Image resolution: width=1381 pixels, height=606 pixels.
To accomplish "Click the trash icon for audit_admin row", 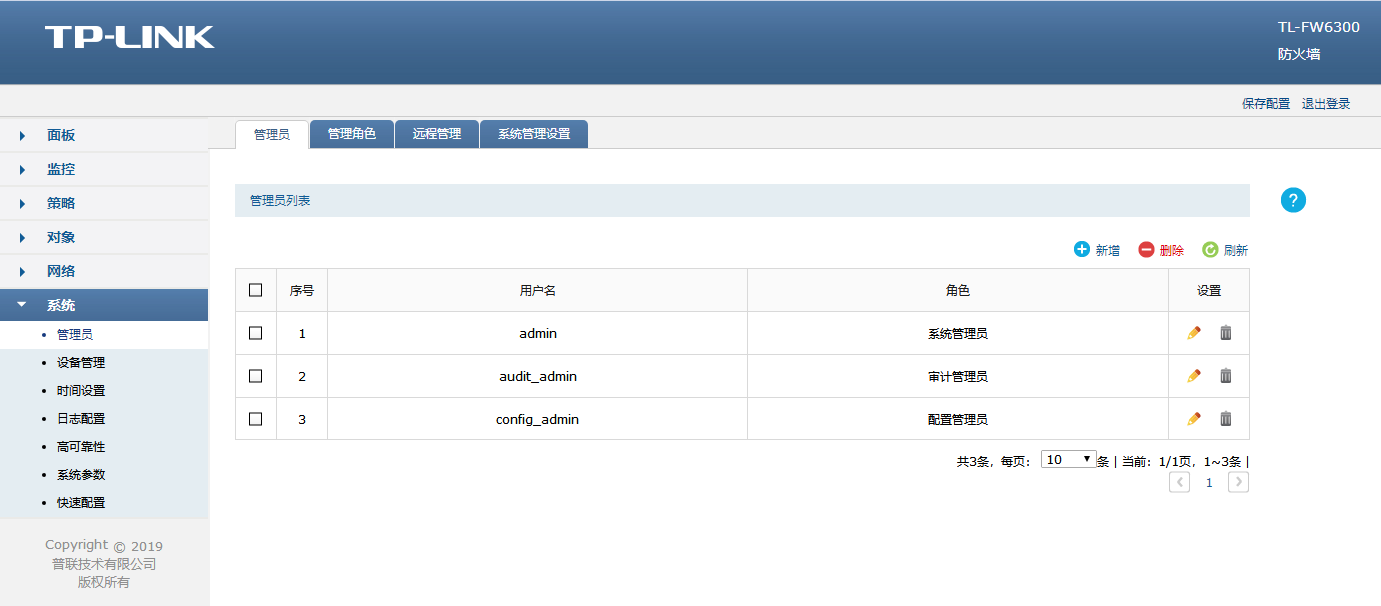I will point(1225,376).
